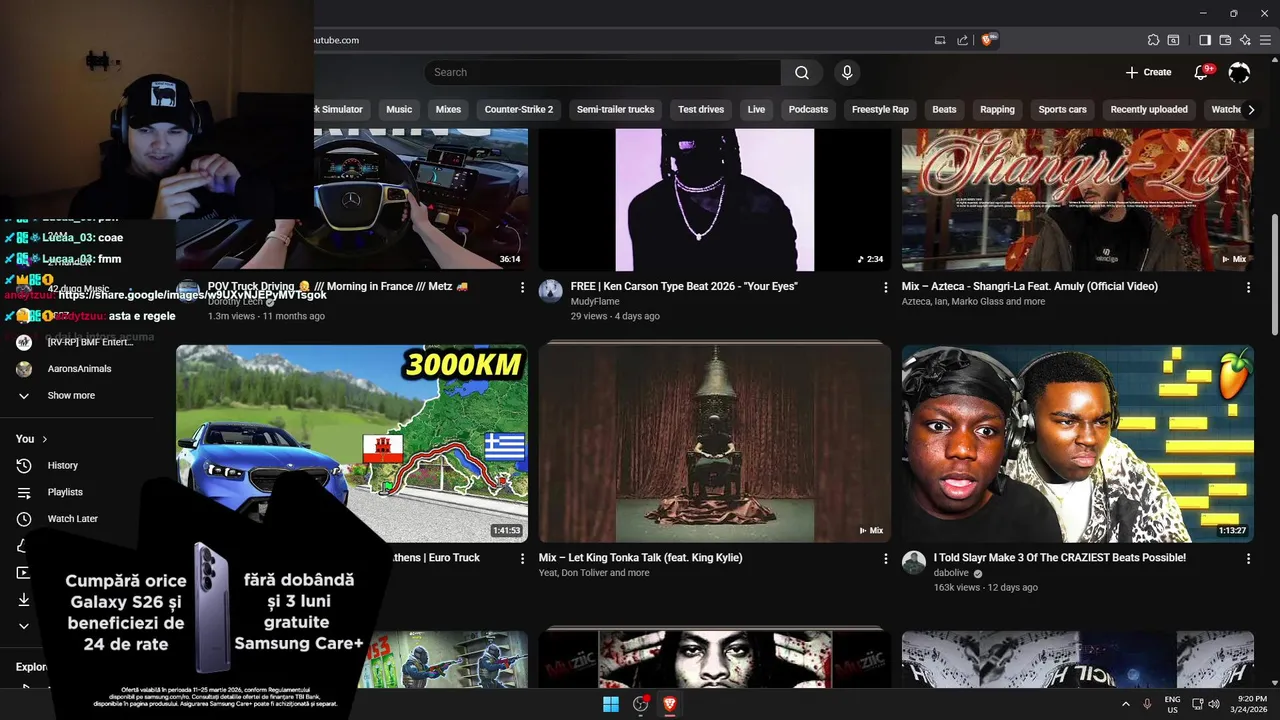The width and height of the screenshot is (1280, 720).
Task: Click the Liked videos thumbs-up icon in the sidebar
Action: tap(24, 546)
